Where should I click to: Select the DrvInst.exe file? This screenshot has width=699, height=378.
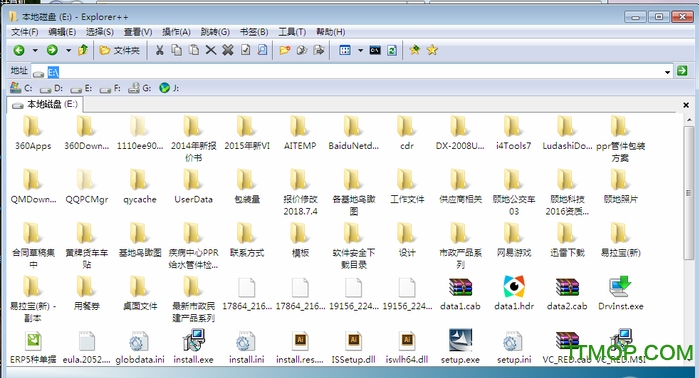coord(621,293)
